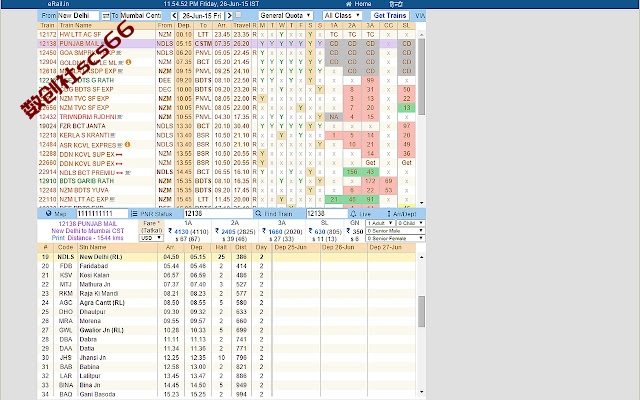Go to previous date arrow
This screenshot has width=640, height=400.
pyautogui.click(x=174, y=16)
